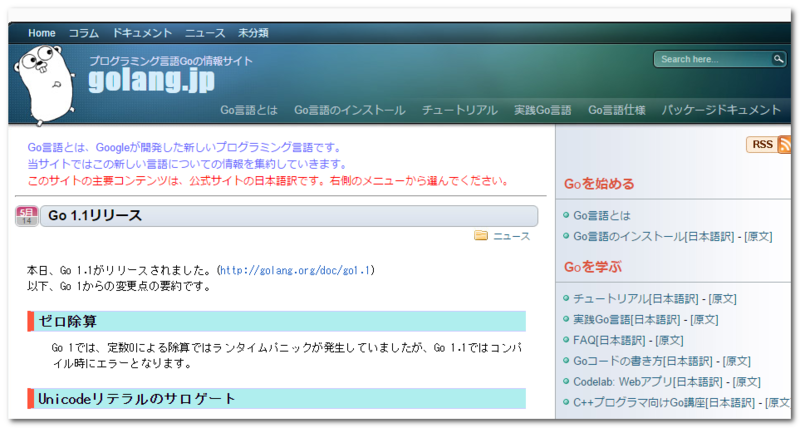The height and width of the screenshot is (428, 800).
Task: Click the プログラミング言語Goの情報サイト tagline
Action: point(171,61)
